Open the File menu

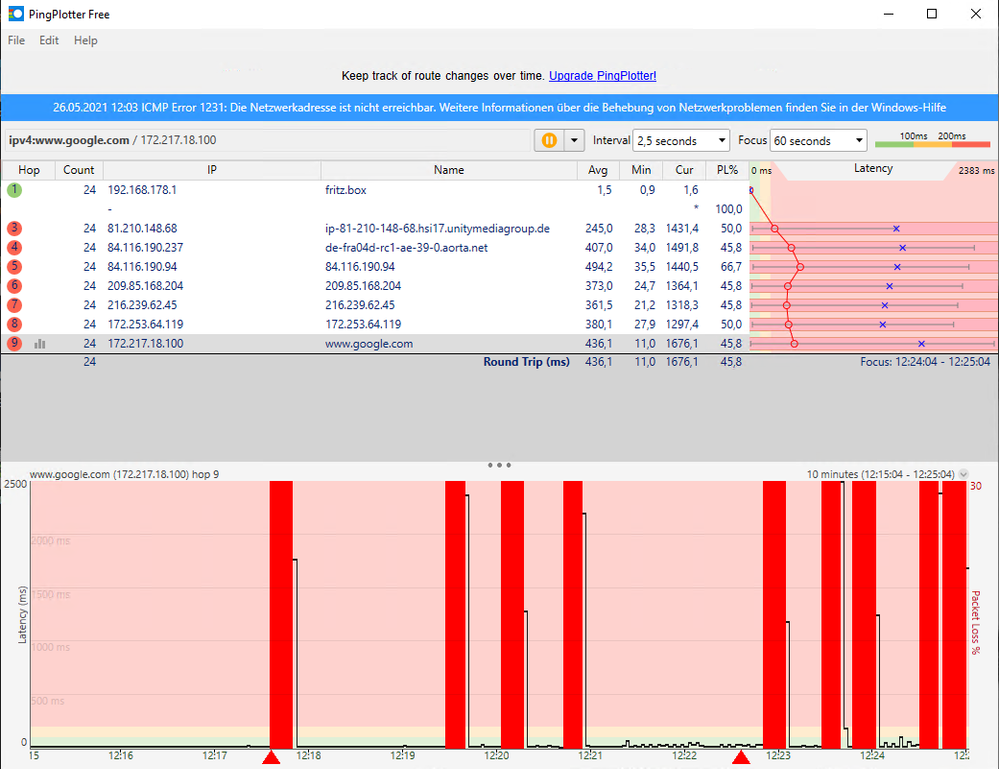16,40
